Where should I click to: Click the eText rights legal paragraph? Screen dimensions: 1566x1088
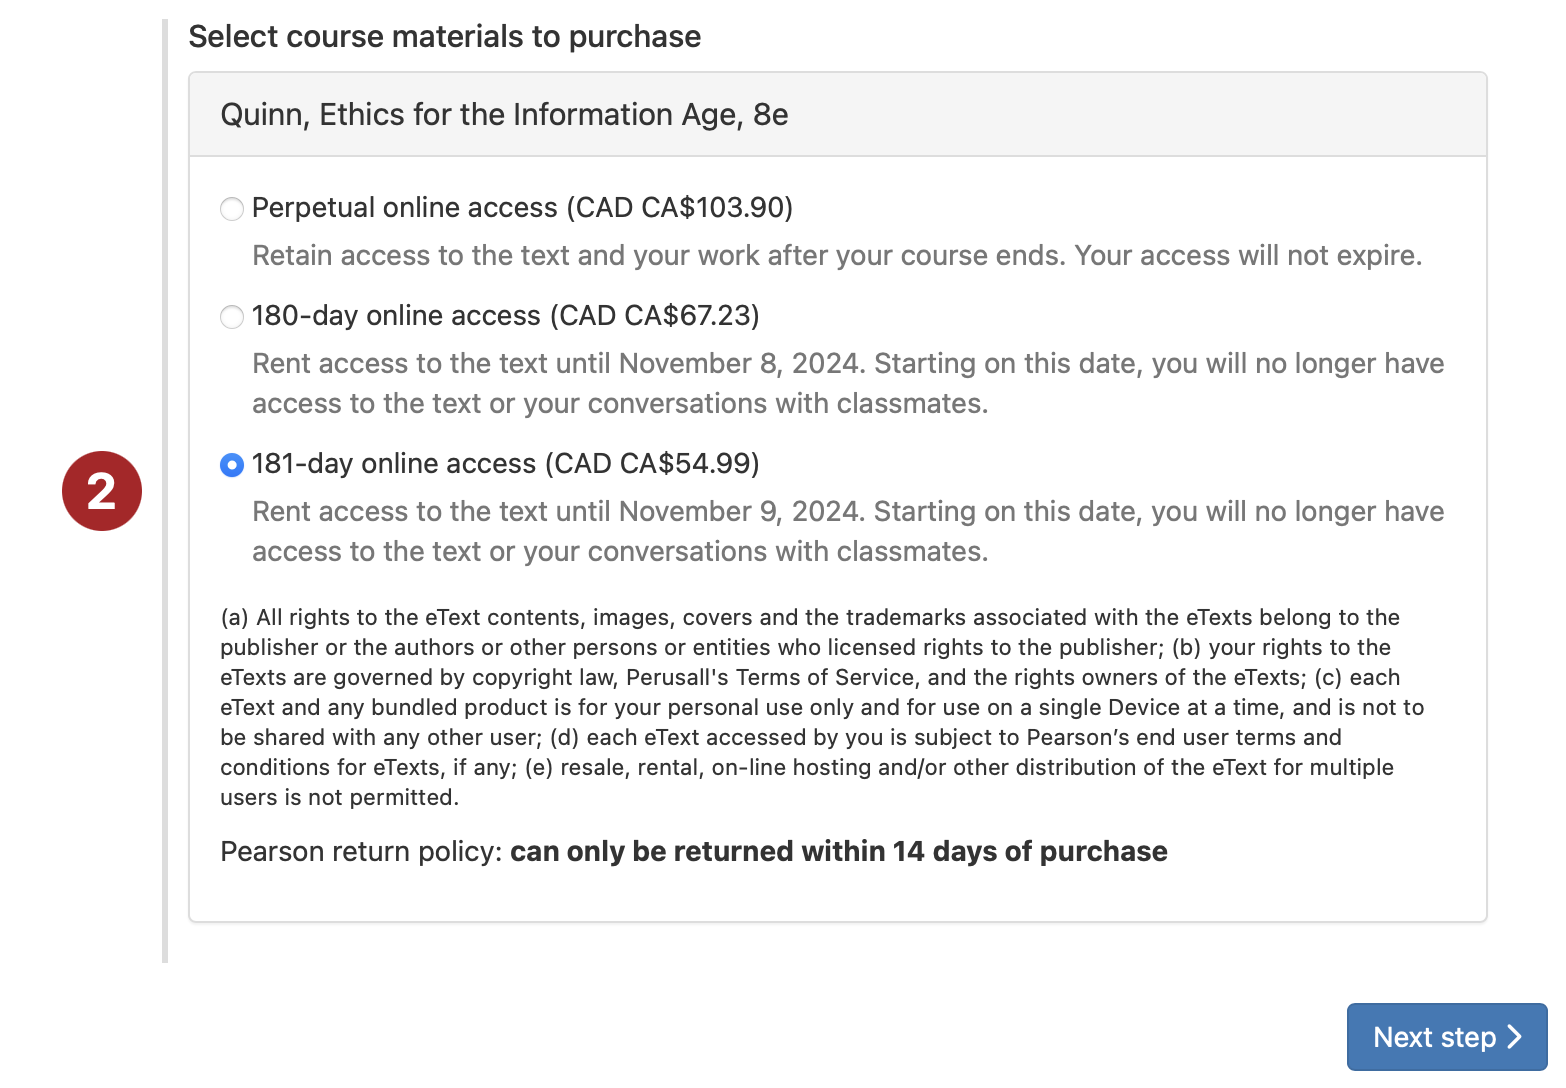tap(822, 707)
